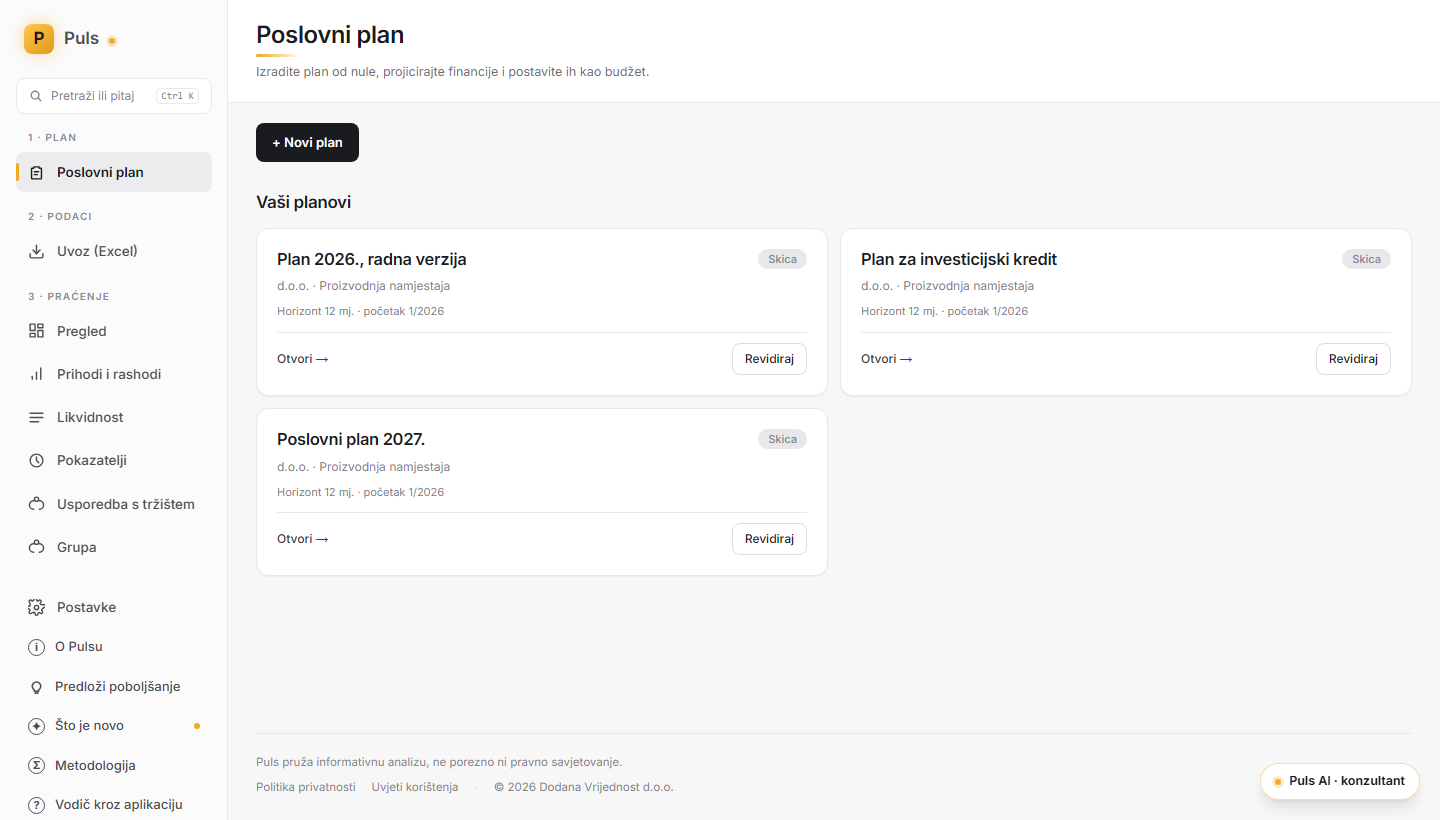The width and height of the screenshot is (1440, 820).
Task: Open Postavke gear icon
Action: 37,607
